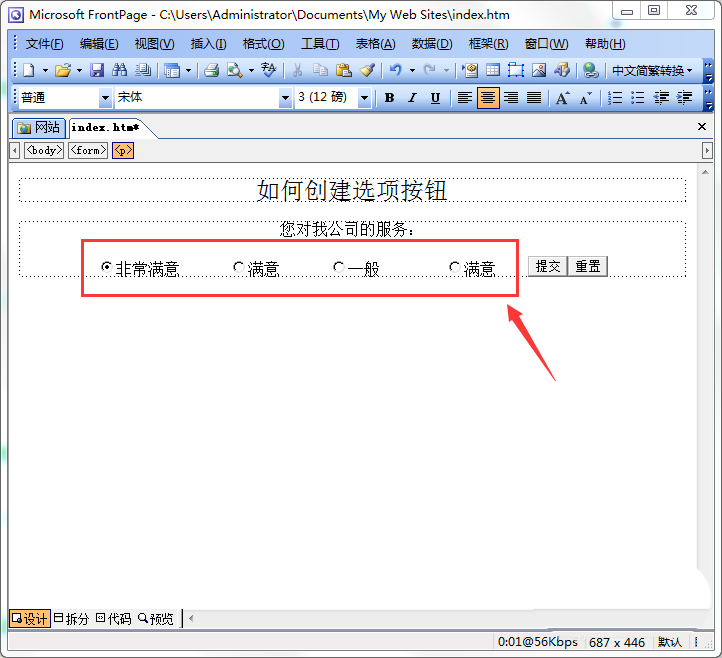Apply bold formatting
The height and width of the screenshot is (658, 722).
[390, 98]
